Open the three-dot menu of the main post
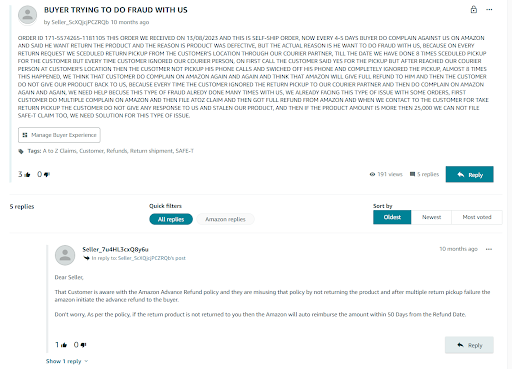Screen dimensions: 512x369 pyautogui.click(x=489, y=10)
